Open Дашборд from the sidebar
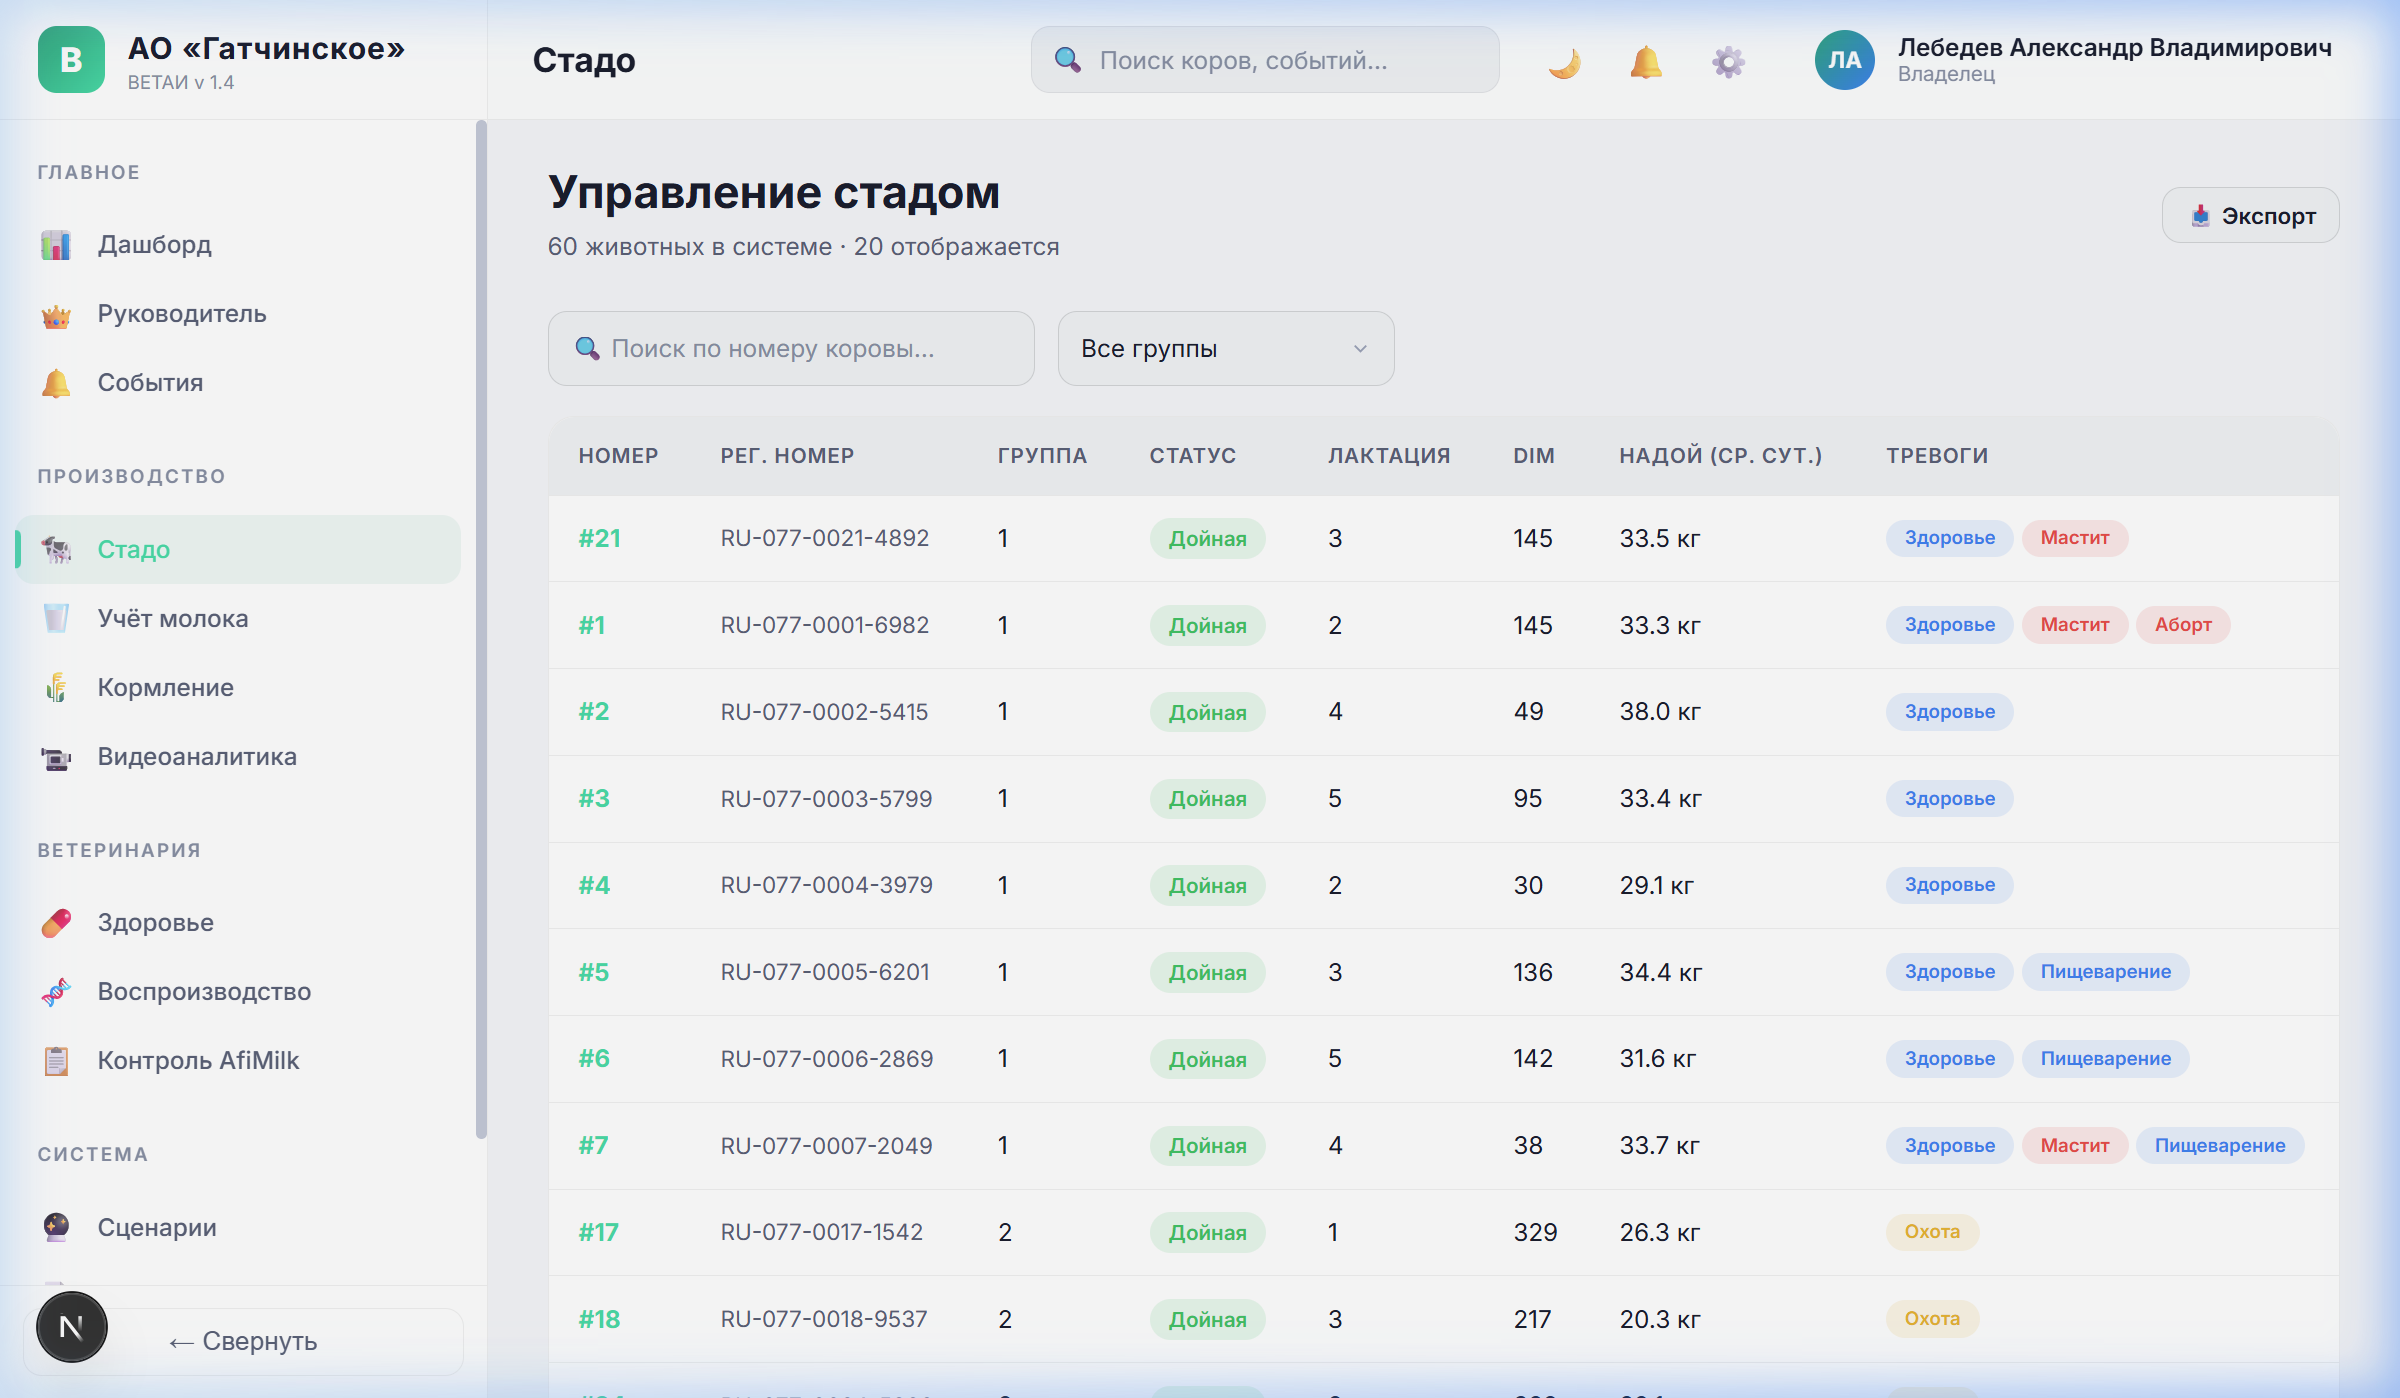The width and height of the screenshot is (2400, 1398). [154, 245]
